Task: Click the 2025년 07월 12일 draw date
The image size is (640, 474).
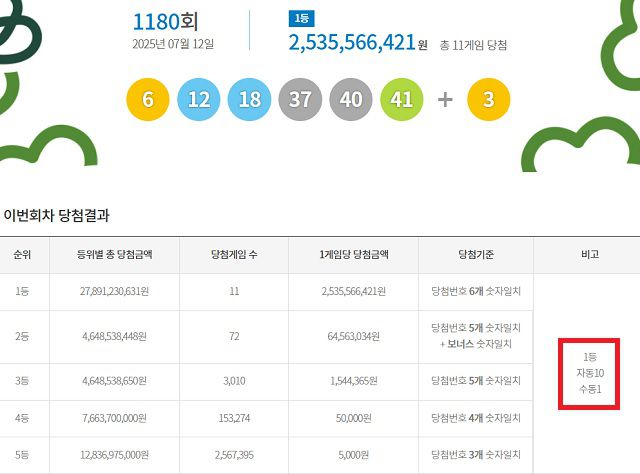Action: point(173,44)
